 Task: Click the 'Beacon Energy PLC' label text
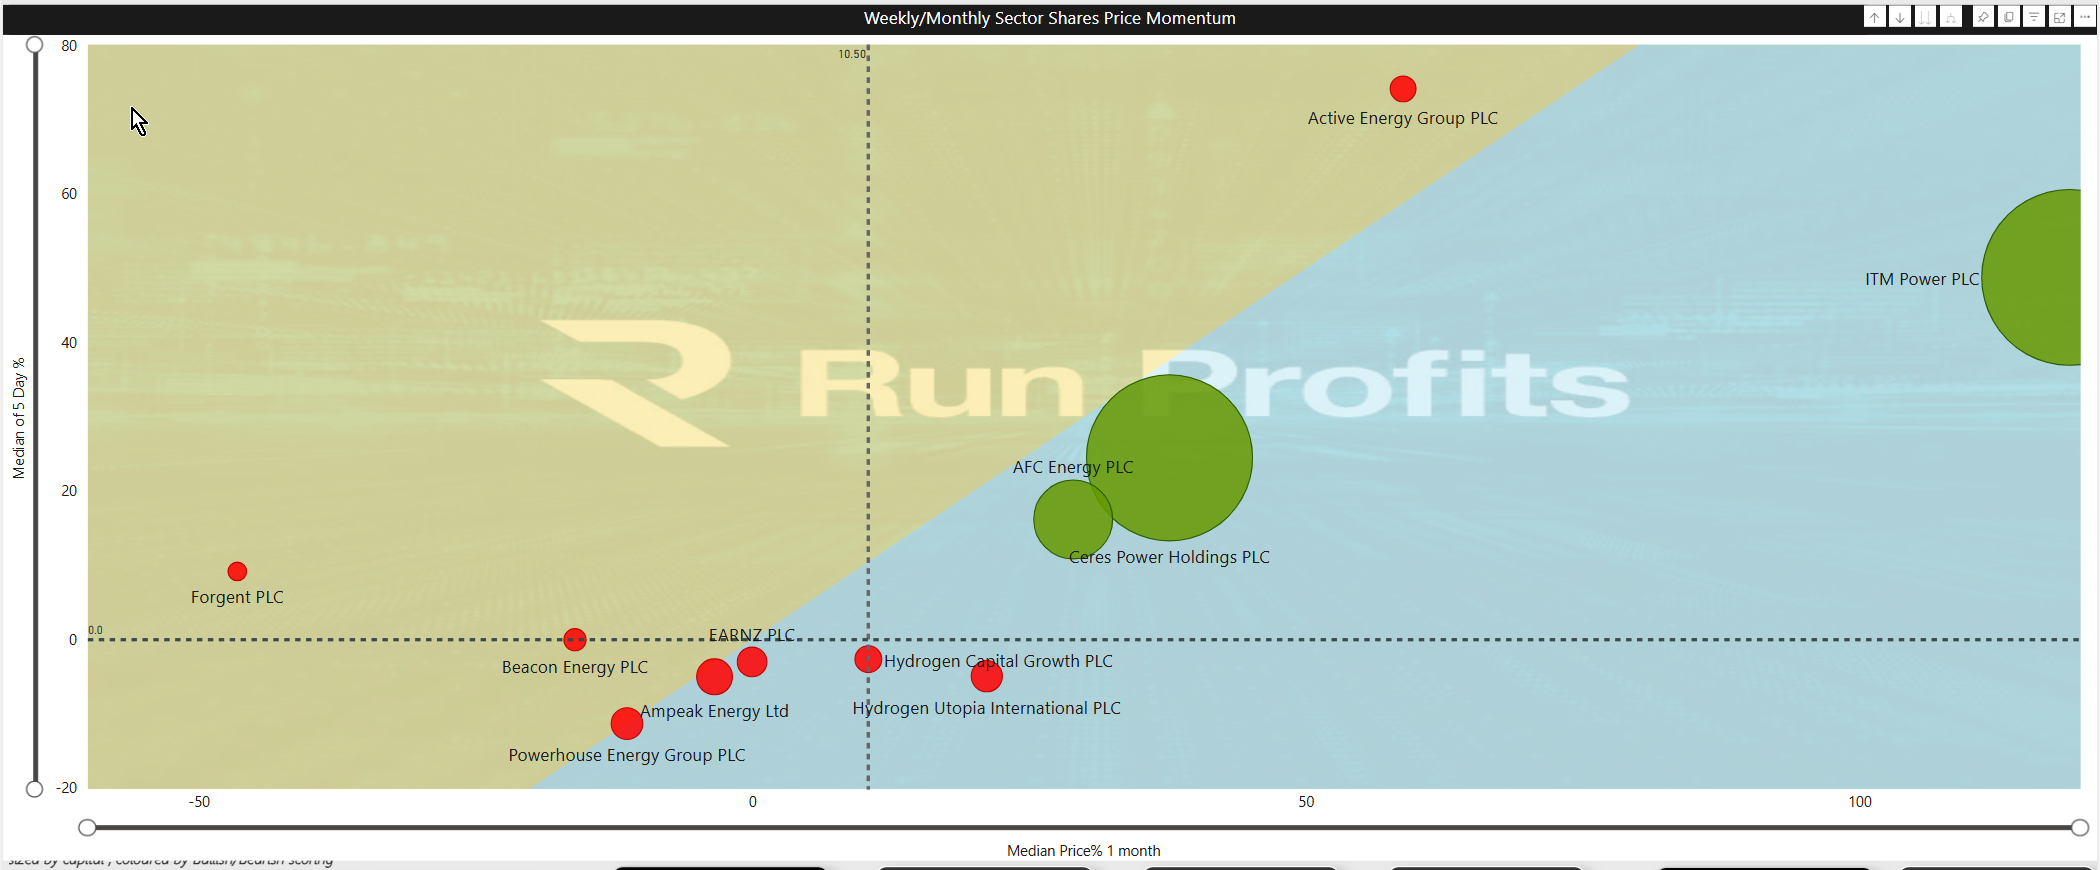coord(575,667)
